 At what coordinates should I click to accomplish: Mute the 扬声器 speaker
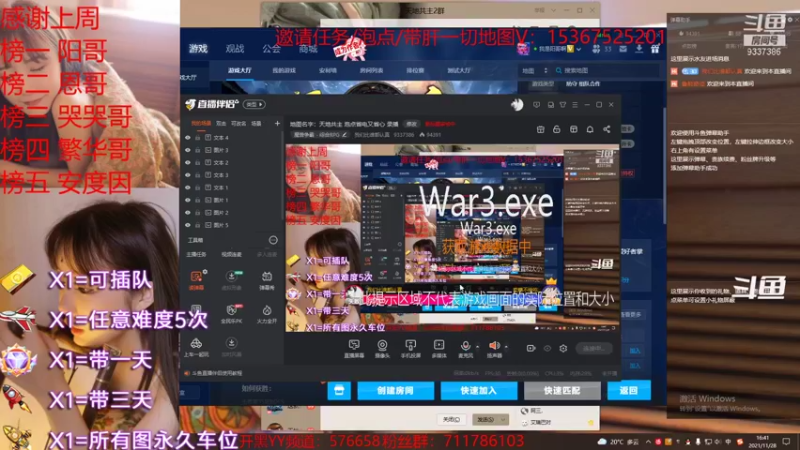tap(493, 348)
